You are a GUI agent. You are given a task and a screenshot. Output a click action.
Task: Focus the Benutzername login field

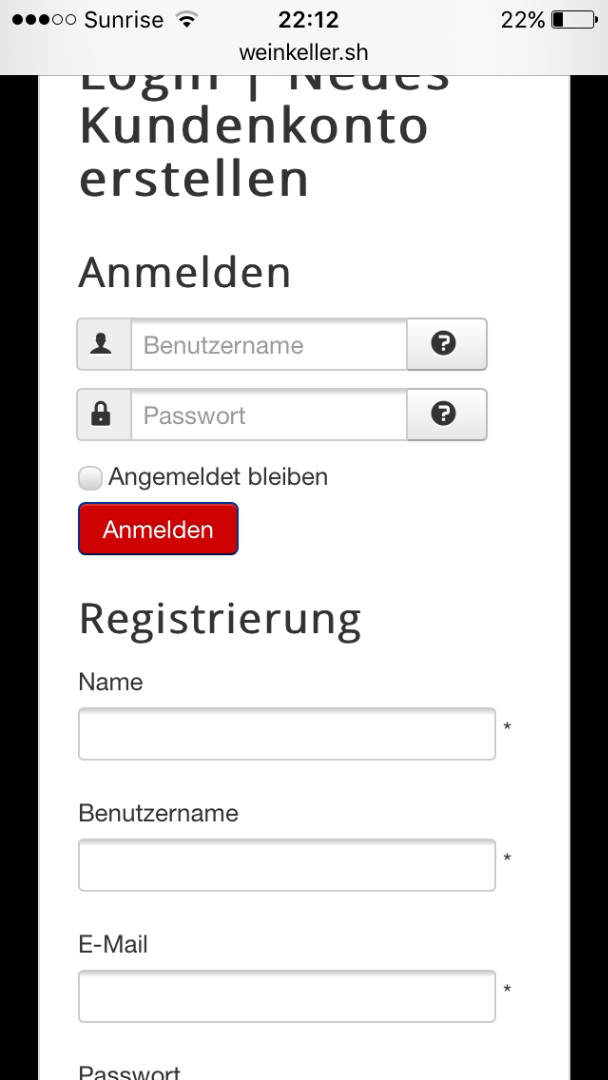tap(268, 345)
